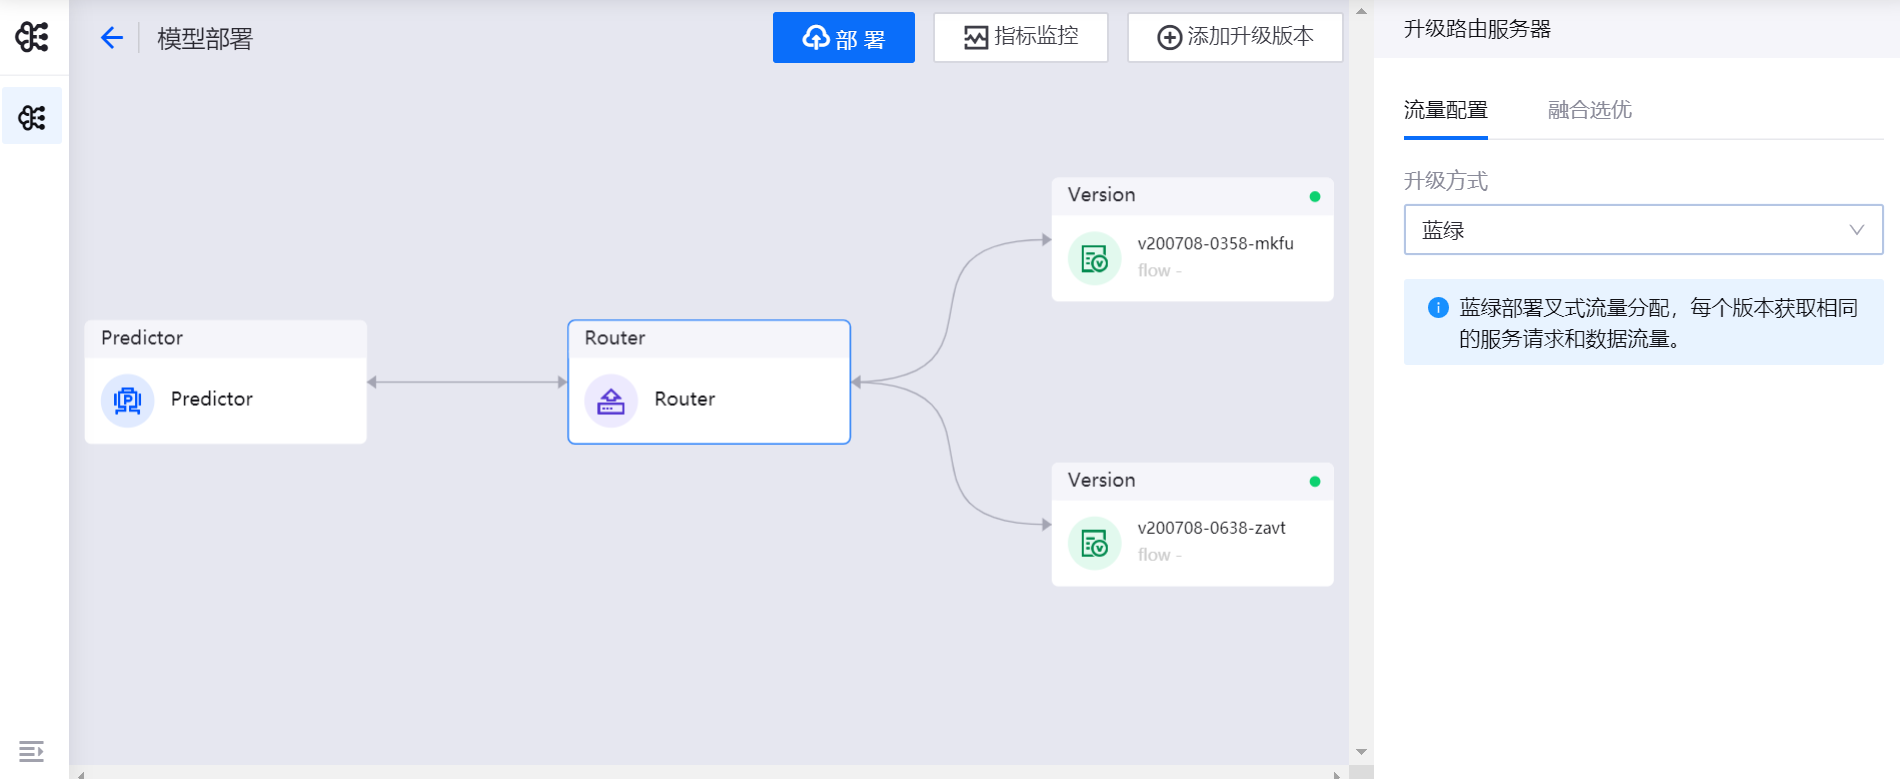Open the 升级方式 dropdown showing 蓝绿
Viewport: 1900px width, 779px height.
tap(1643, 230)
